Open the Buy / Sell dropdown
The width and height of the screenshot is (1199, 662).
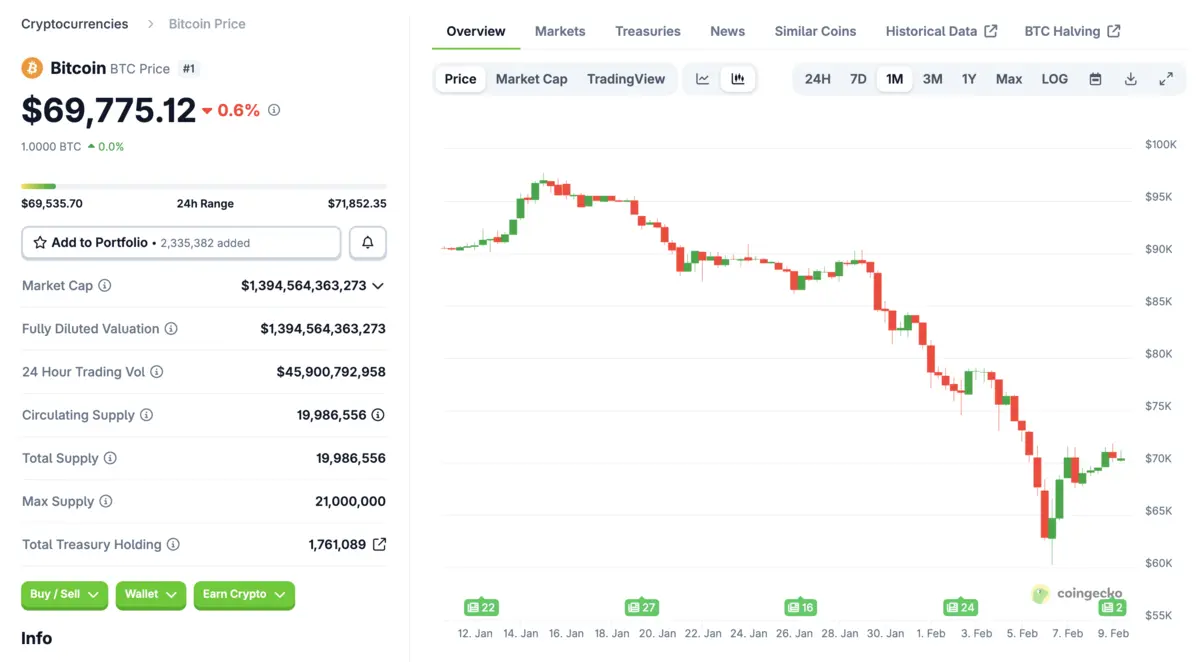64,595
